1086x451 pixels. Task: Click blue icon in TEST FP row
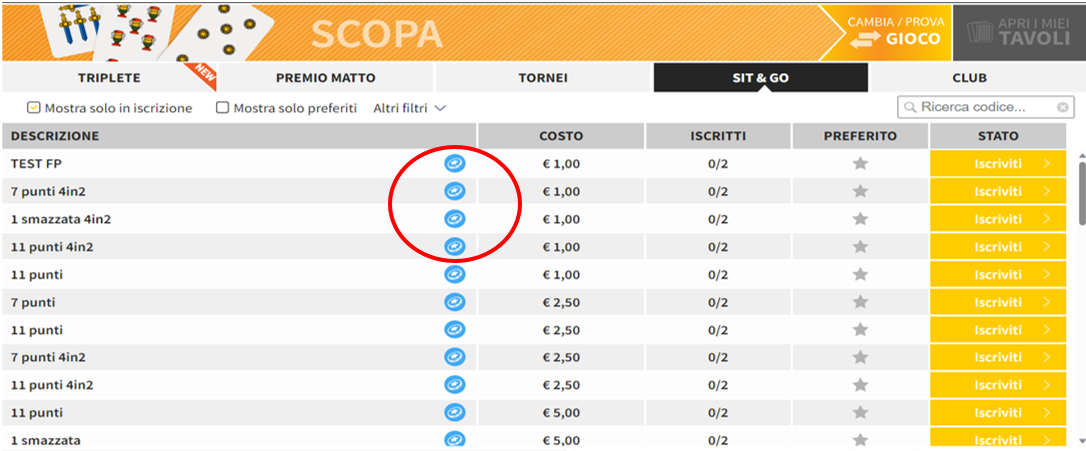click(454, 163)
